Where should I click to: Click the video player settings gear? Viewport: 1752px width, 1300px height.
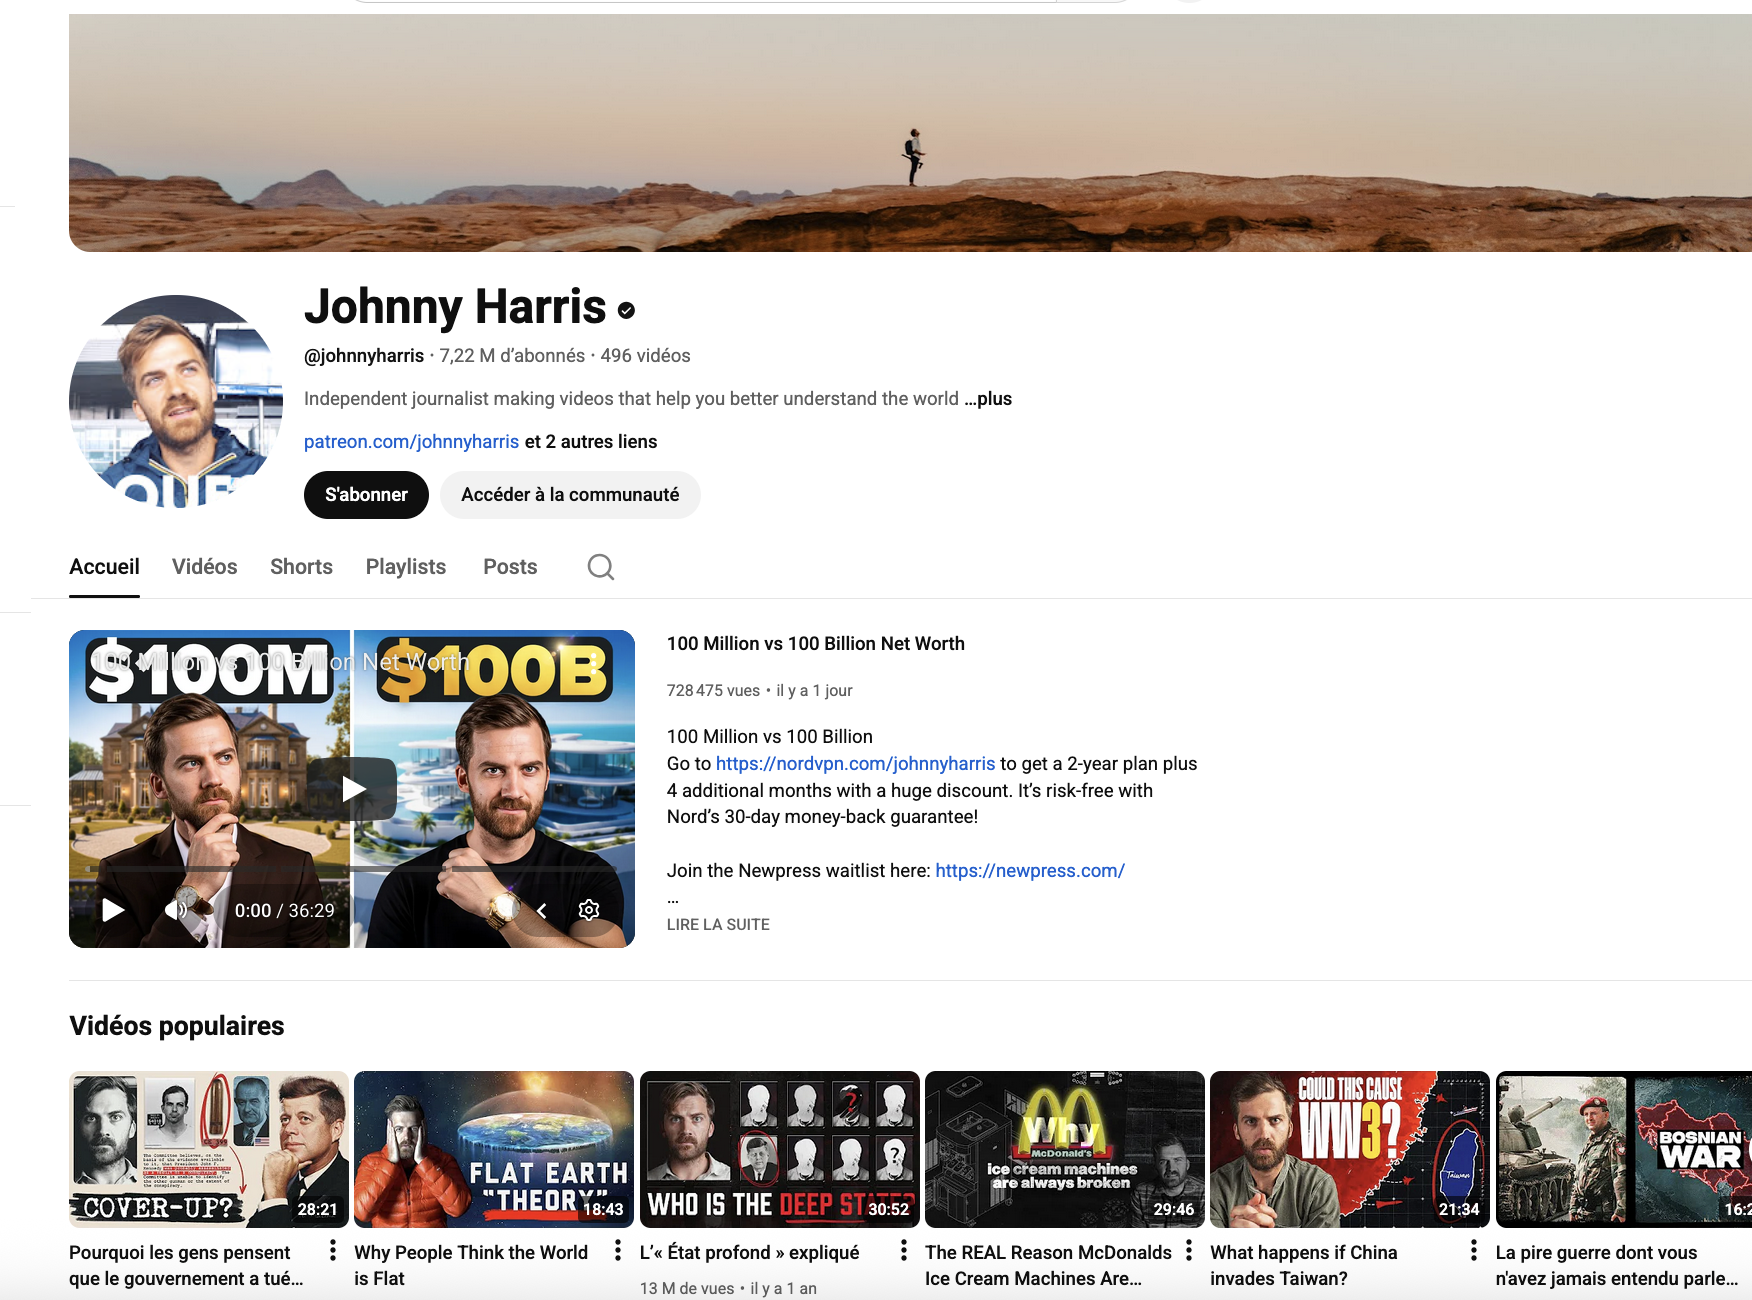click(589, 910)
